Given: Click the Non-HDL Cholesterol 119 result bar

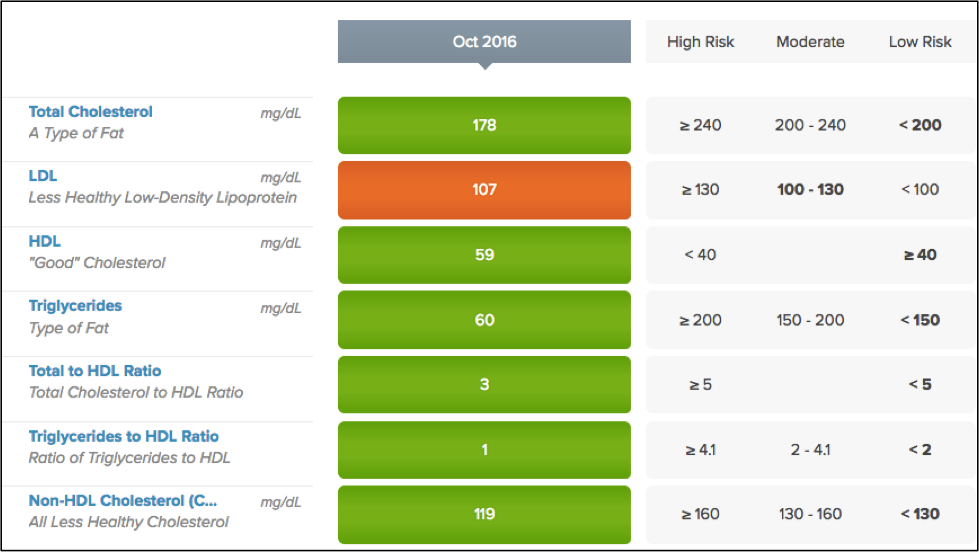Looking at the screenshot, I should coord(484,514).
